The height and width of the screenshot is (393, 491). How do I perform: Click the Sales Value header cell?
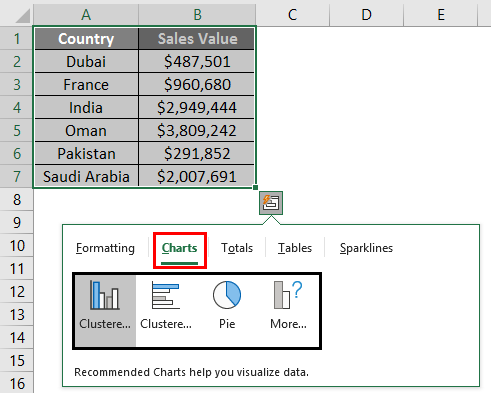[x=197, y=39]
